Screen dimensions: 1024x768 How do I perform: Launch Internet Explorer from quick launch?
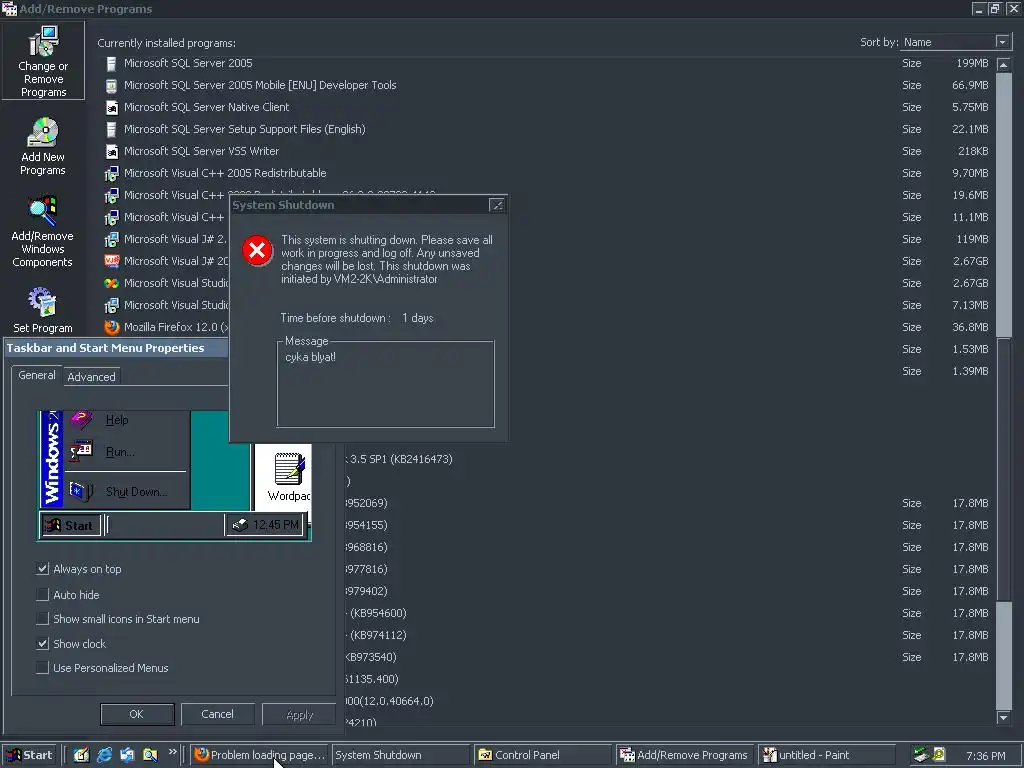point(104,755)
